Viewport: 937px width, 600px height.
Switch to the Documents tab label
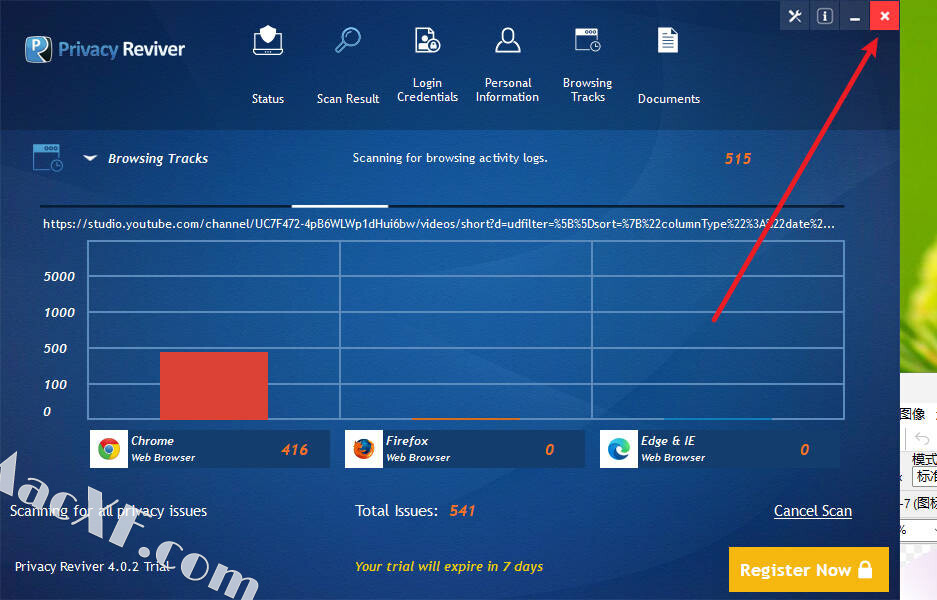(x=668, y=99)
